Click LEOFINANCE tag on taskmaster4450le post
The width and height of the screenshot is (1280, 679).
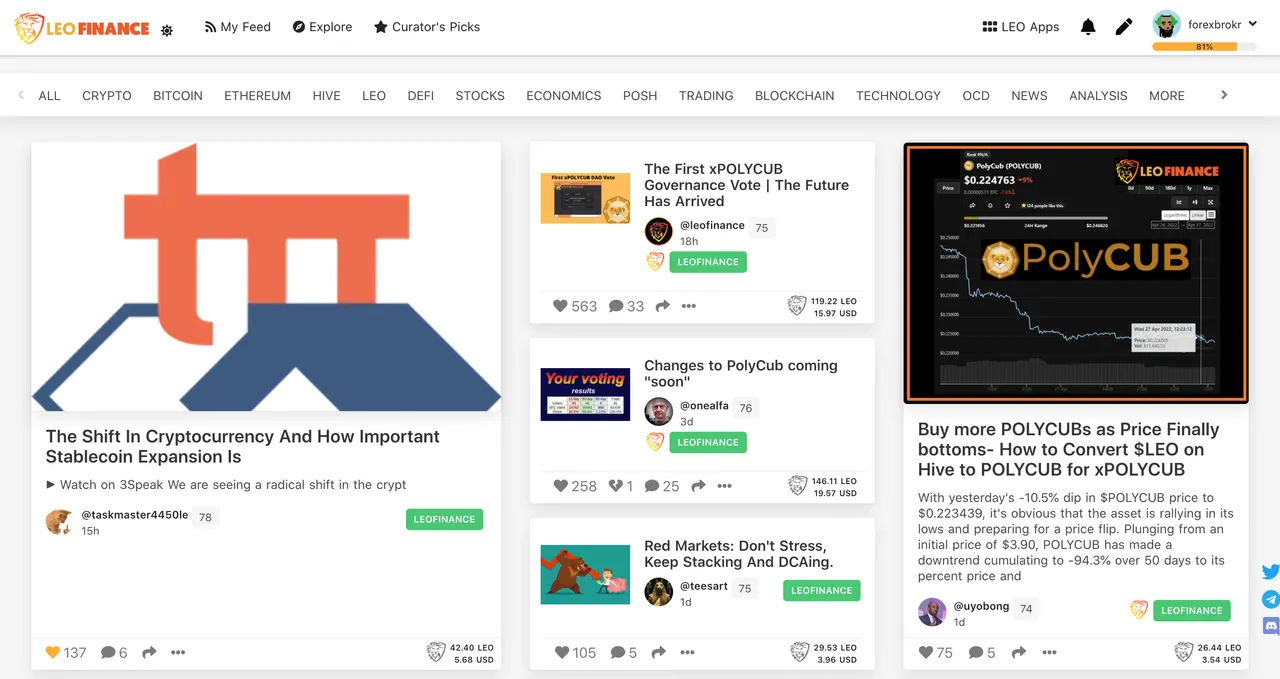[x=444, y=519]
